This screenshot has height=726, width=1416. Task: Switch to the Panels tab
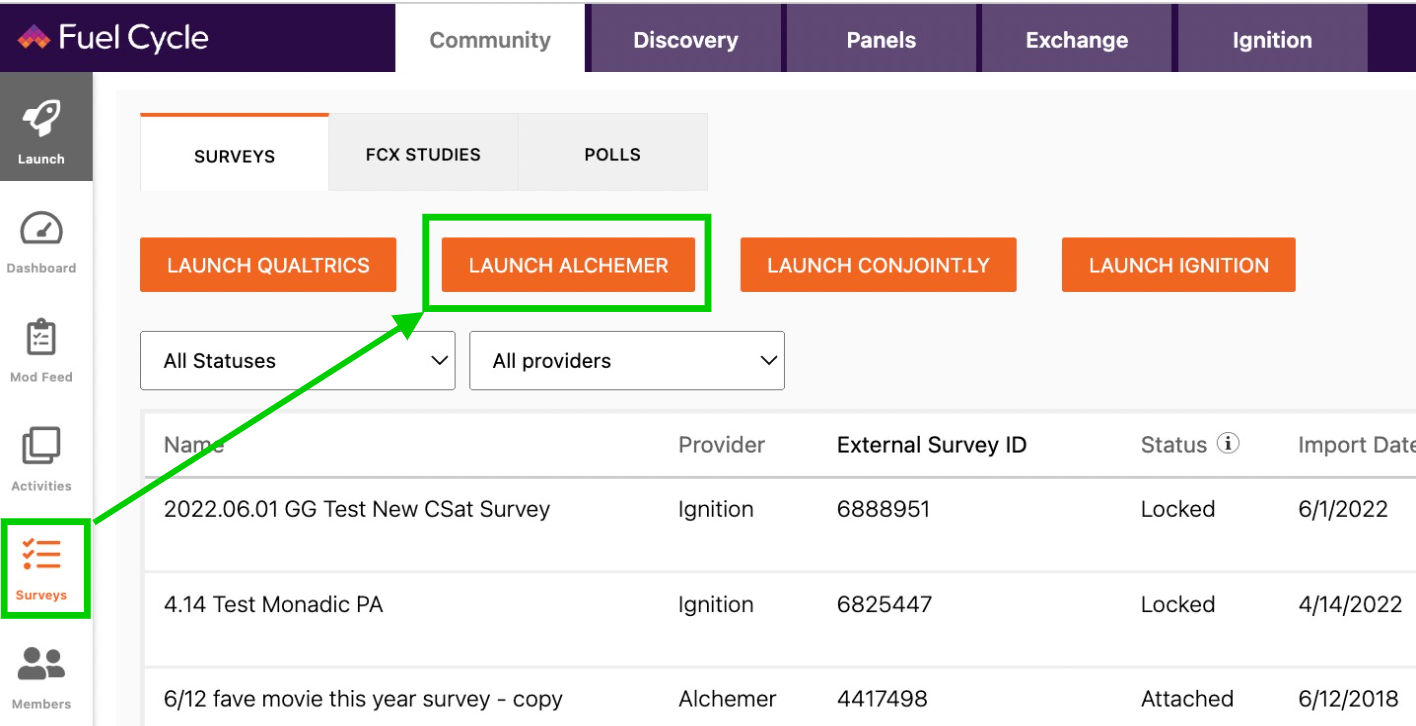click(881, 40)
